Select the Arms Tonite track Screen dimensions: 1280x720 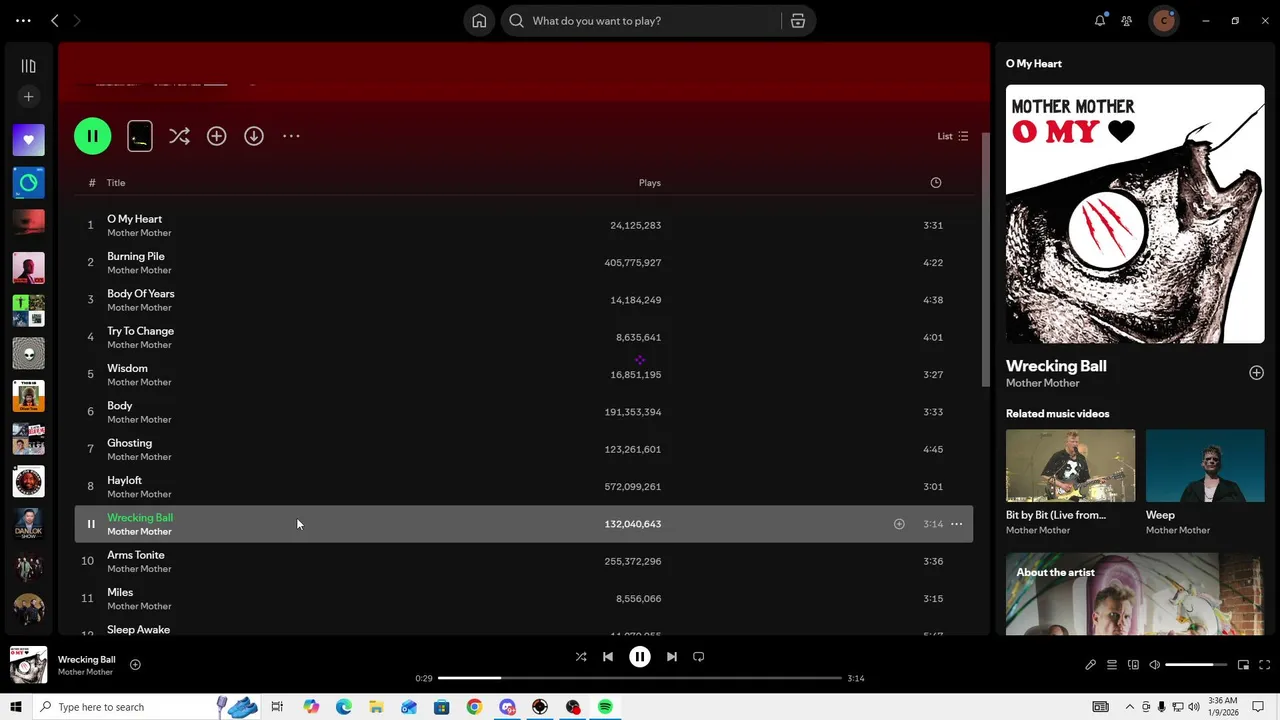tap(524, 561)
